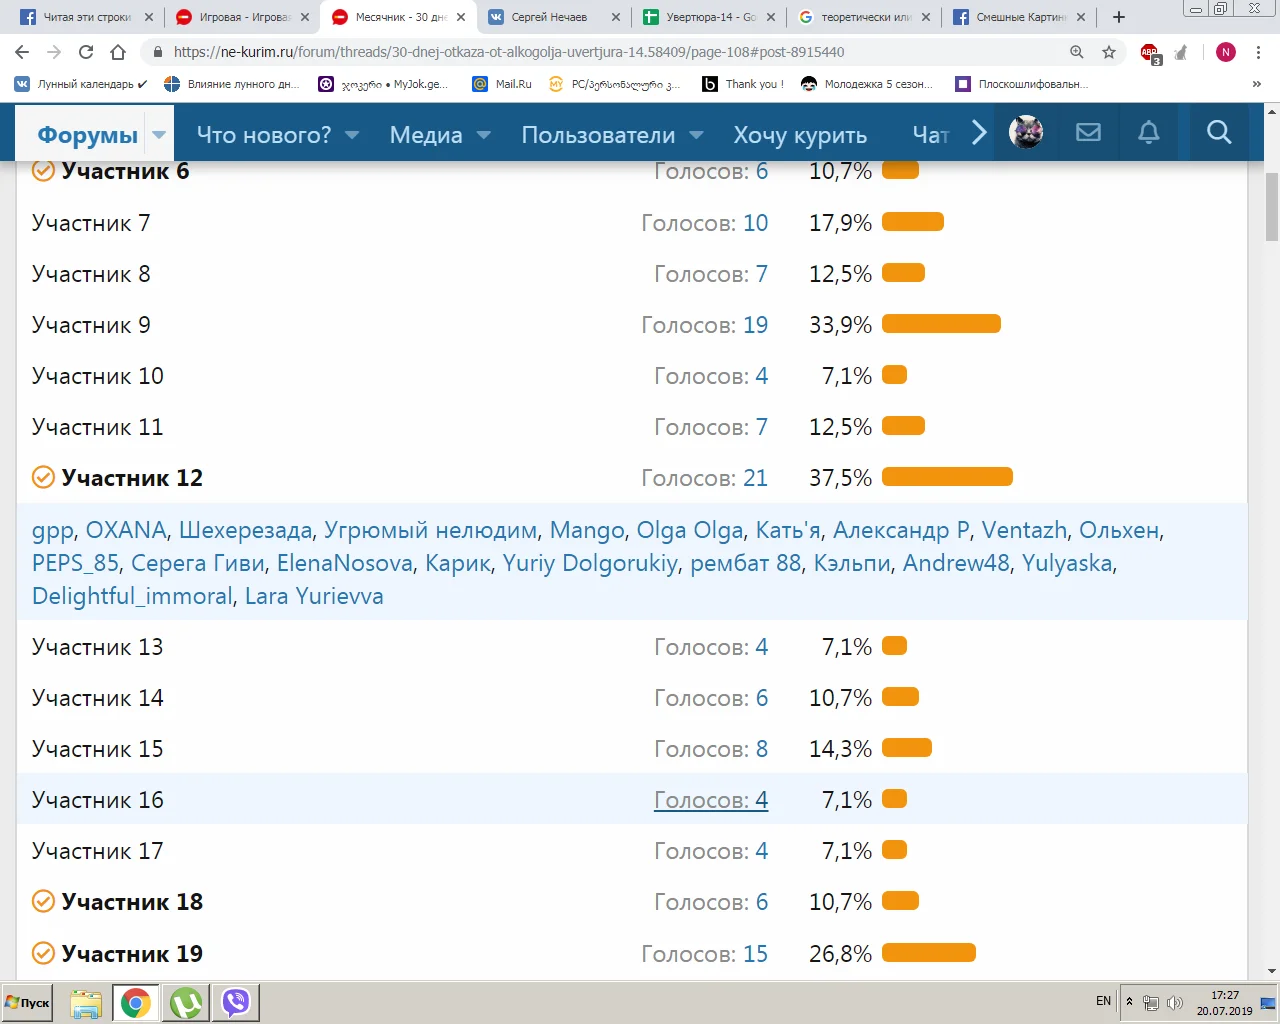Close the Сергей Нечаев tab
1280x1024 pixels.
point(616,17)
